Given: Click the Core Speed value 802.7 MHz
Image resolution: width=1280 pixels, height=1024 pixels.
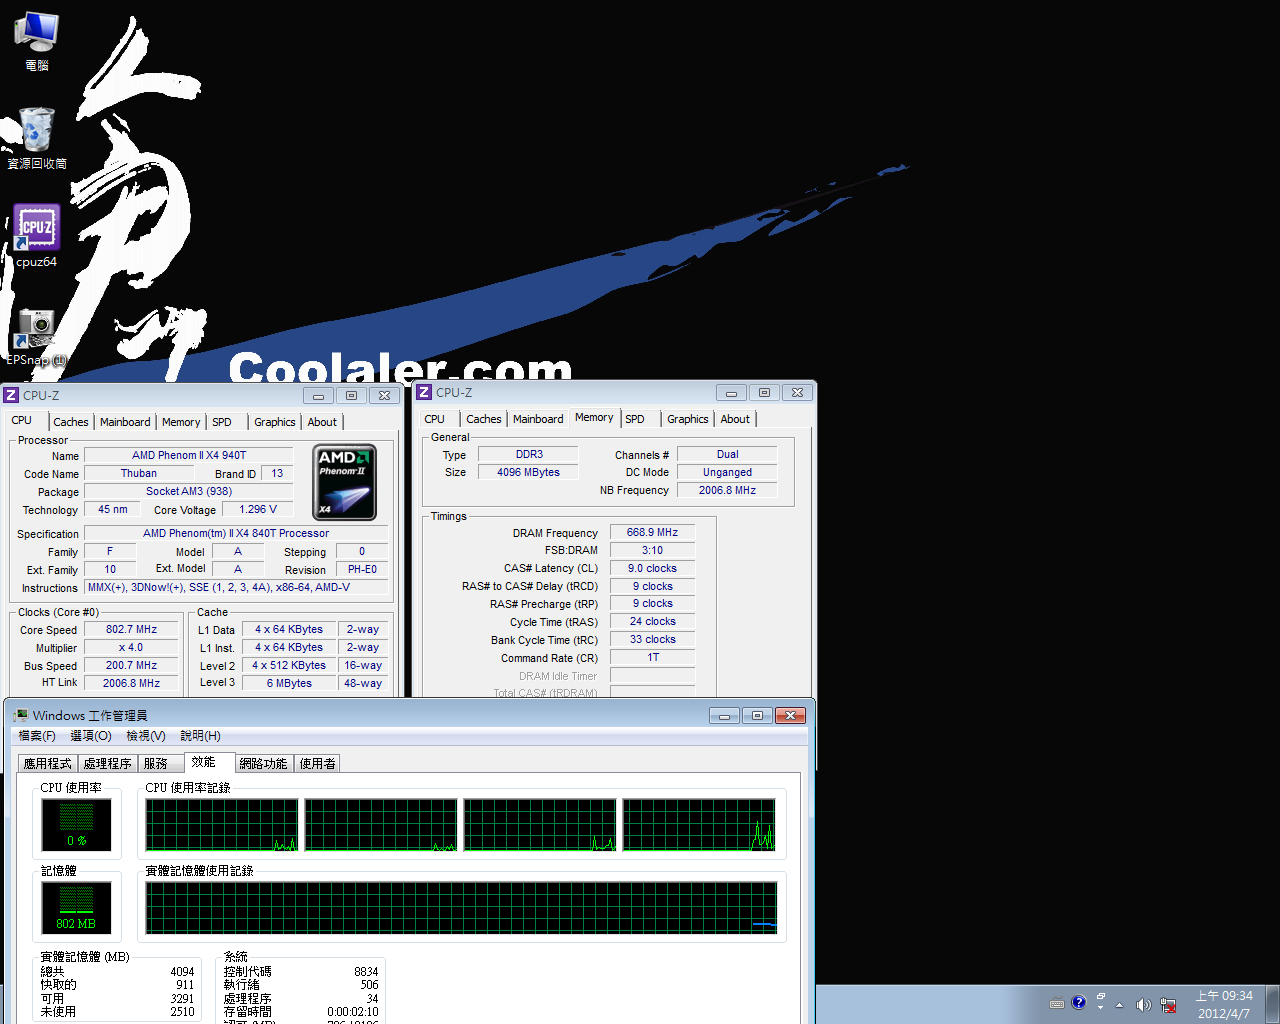Looking at the screenshot, I should pyautogui.click(x=132, y=630).
